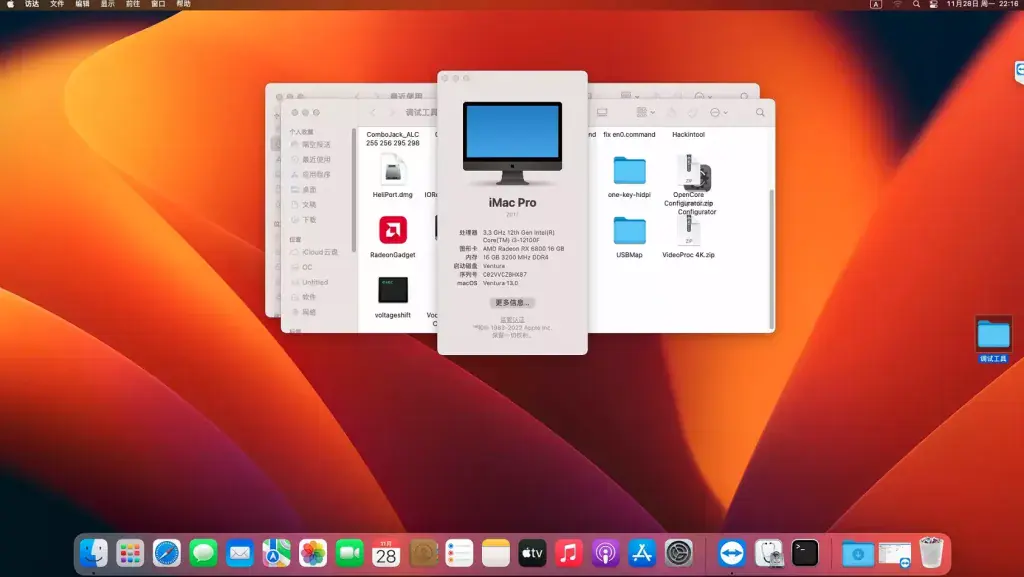The height and width of the screenshot is (577, 1024).
Task: Click the regulatory certification link
Action: click(512, 320)
